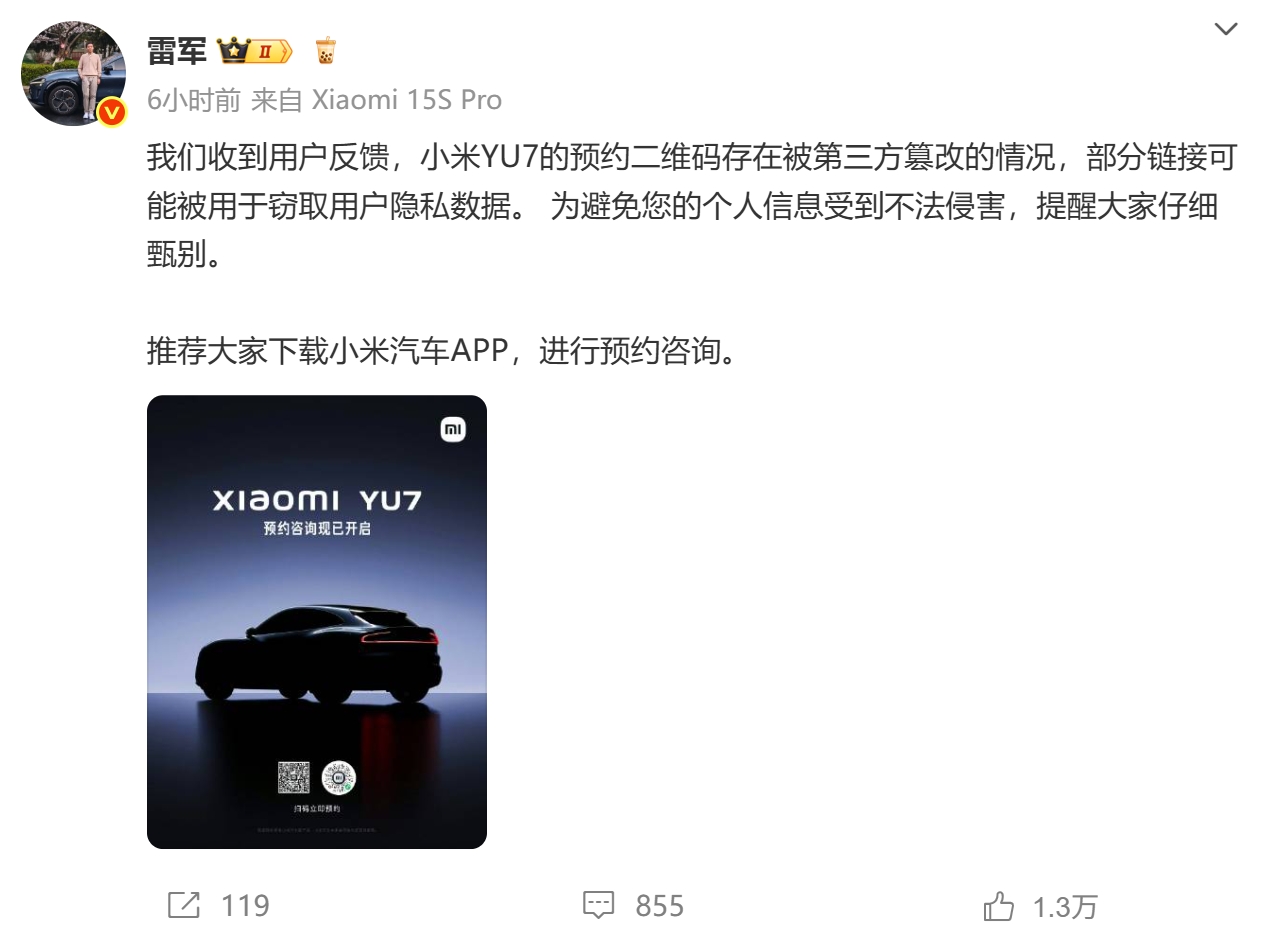Click the round mini-program code on poster
The image size is (1268, 939).
339,778
